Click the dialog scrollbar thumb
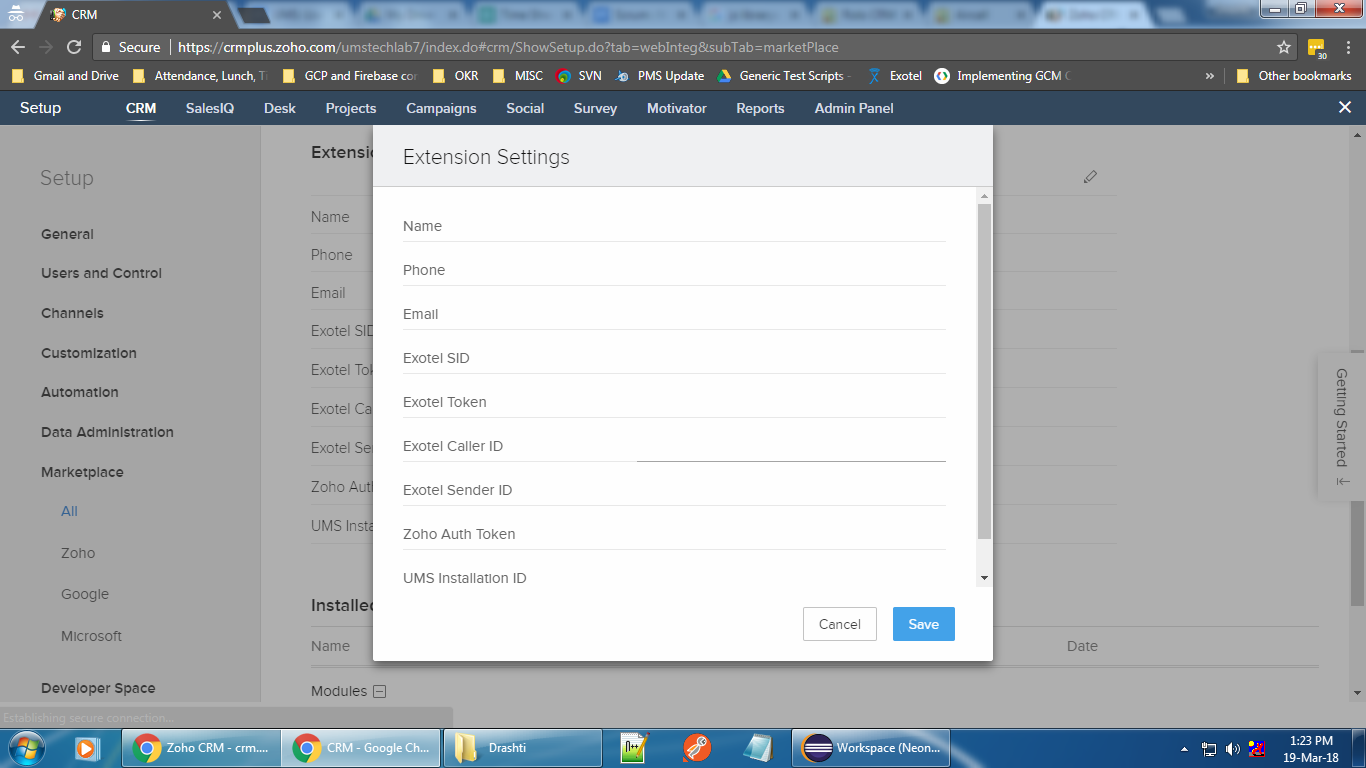1366x768 pixels. coord(984,372)
